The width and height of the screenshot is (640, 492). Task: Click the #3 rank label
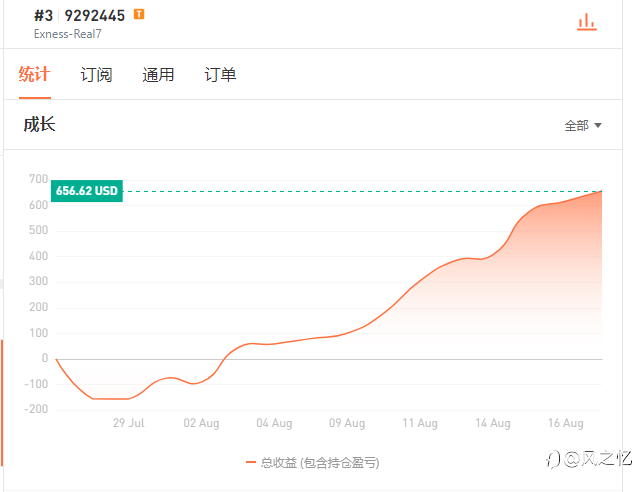pyautogui.click(x=44, y=15)
